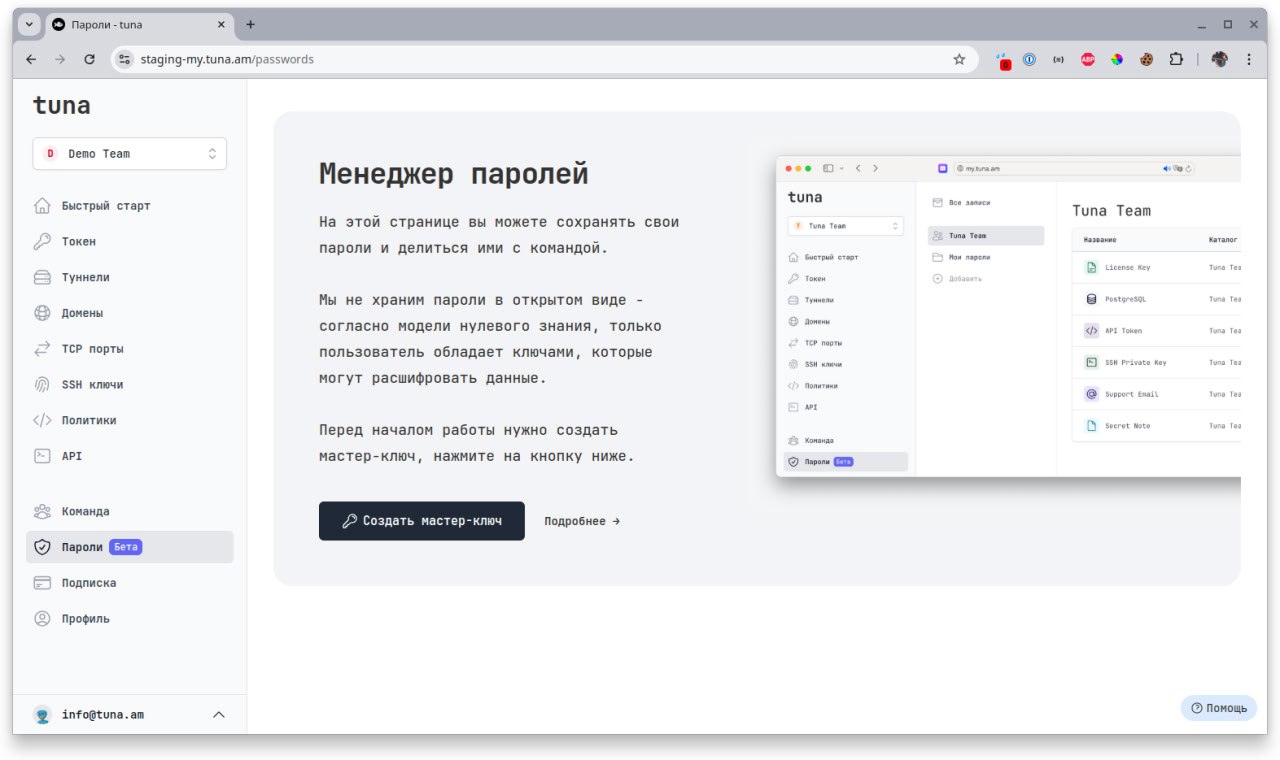
Task: Click the Команда people icon in sidebar
Action: pyautogui.click(x=42, y=511)
